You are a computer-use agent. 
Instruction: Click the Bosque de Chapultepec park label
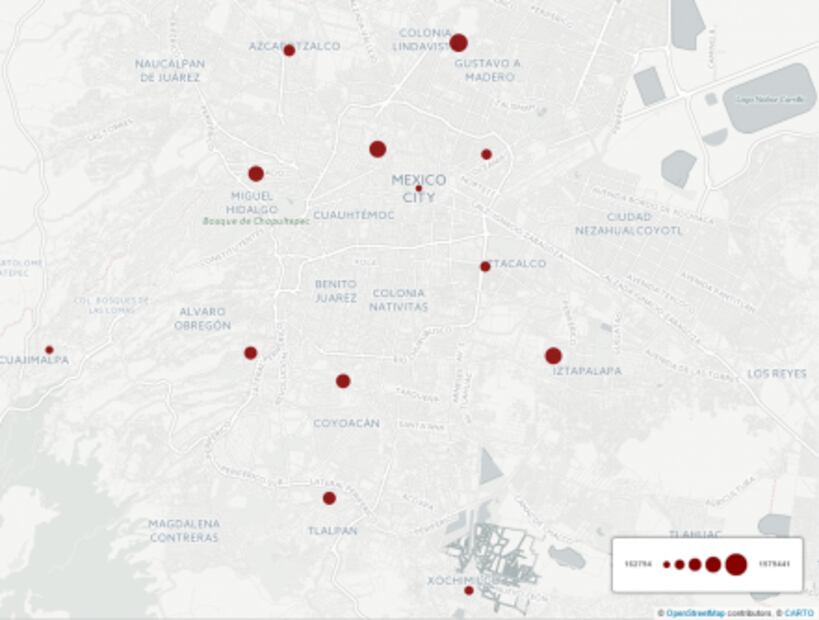coord(256,221)
